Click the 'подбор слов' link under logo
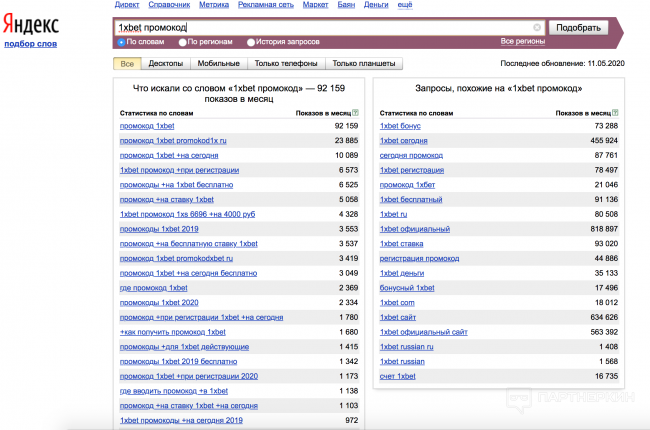This screenshot has width=650, height=430. (30, 44)
